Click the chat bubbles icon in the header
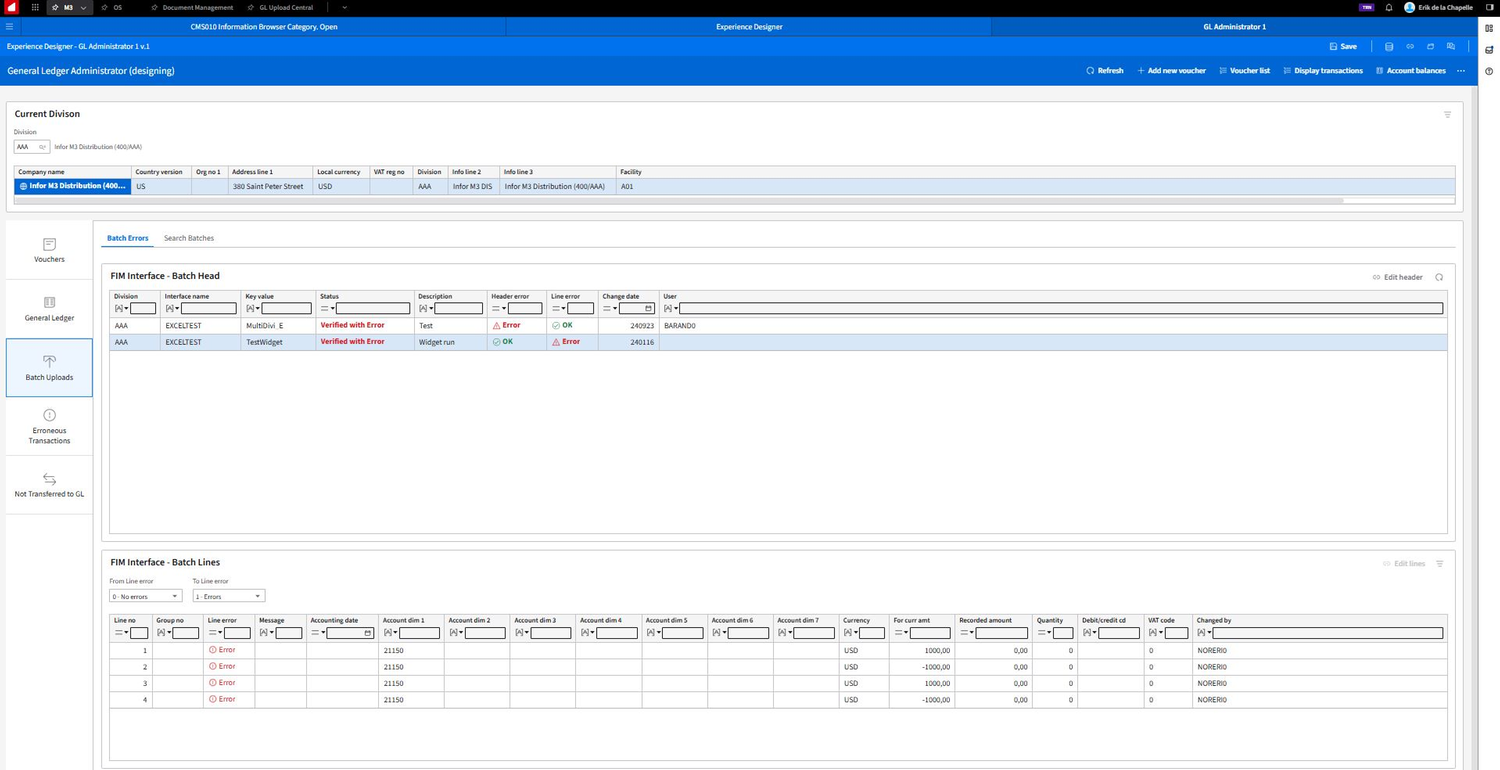This screenshot has height=770, width=1500. [1451, 46]
